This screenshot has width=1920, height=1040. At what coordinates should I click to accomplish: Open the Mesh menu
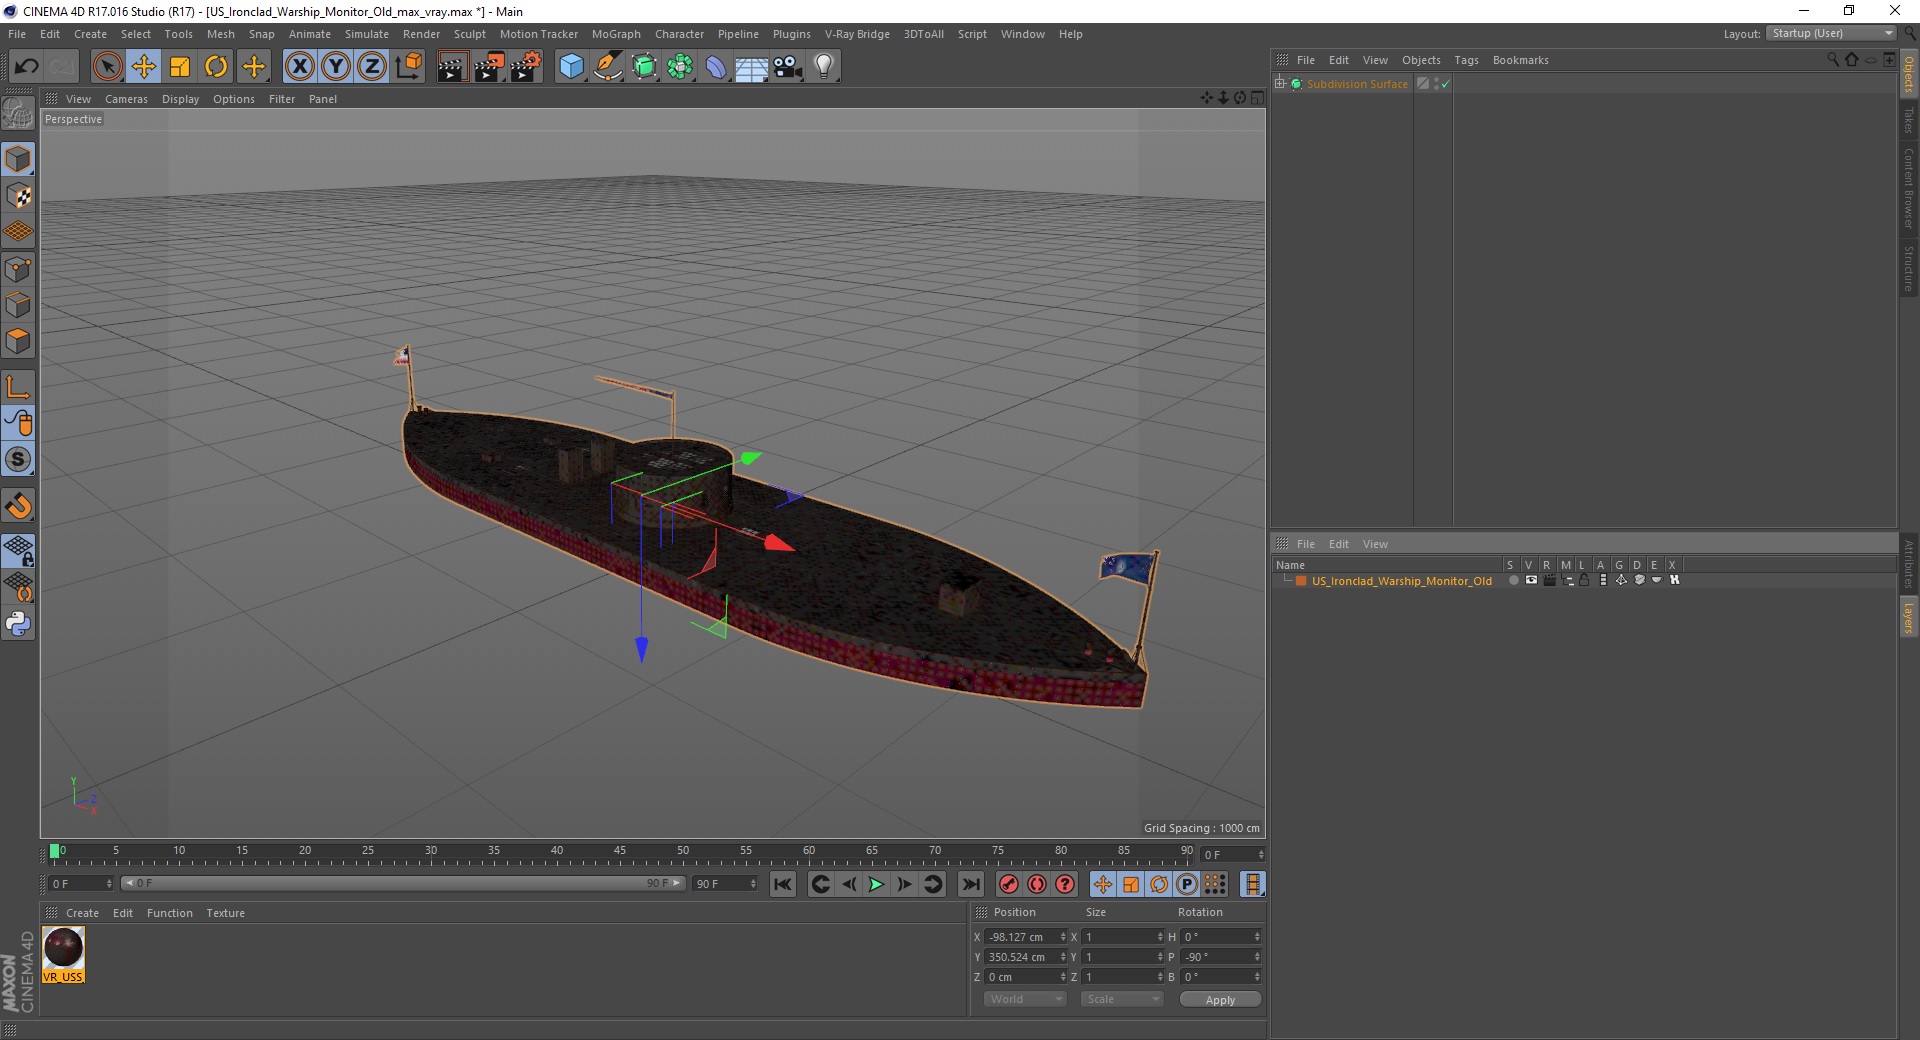click(220, 34)
